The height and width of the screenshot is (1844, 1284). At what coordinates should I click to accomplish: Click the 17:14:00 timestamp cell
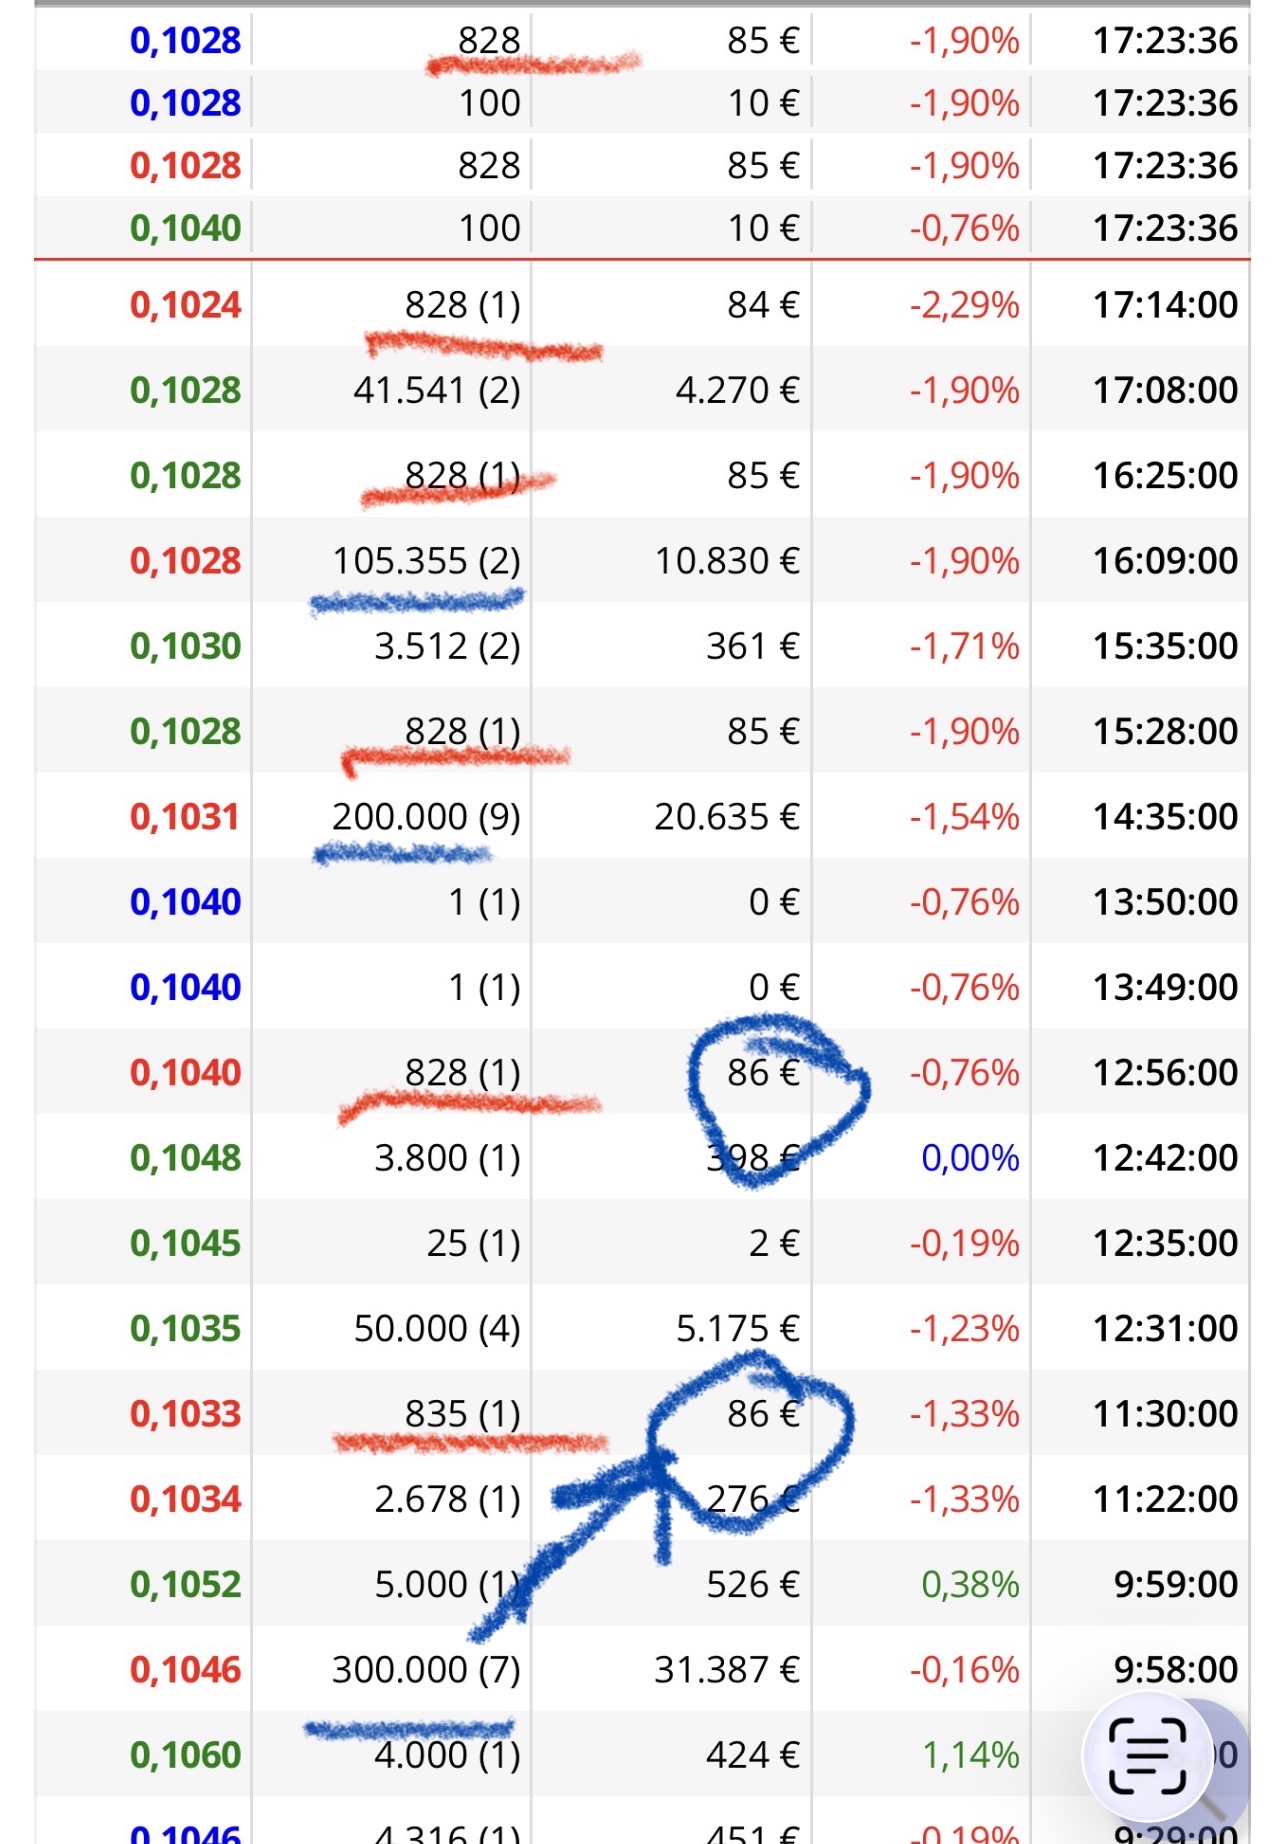point(1164,305)
